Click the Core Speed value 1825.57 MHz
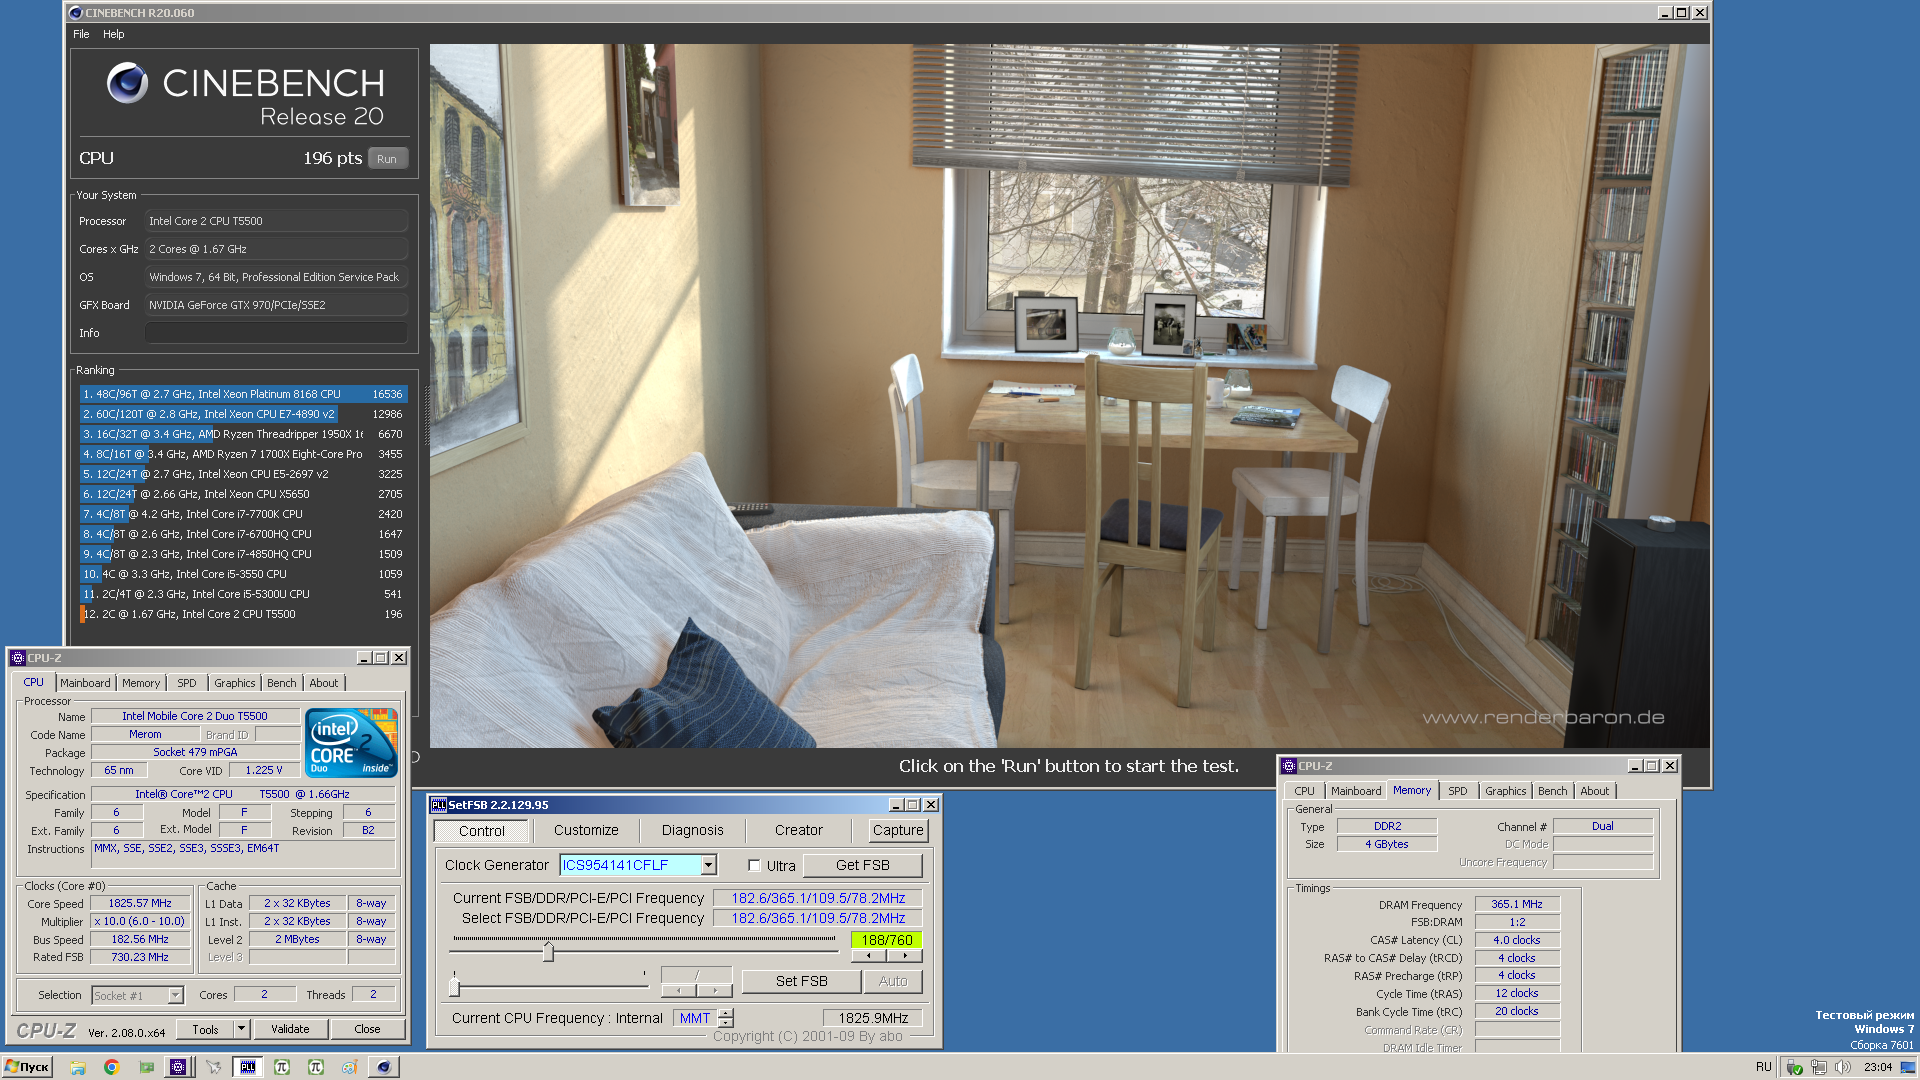Image resolution: width=1920 pixels, height=1080 pixels. [x=140, y=903]
